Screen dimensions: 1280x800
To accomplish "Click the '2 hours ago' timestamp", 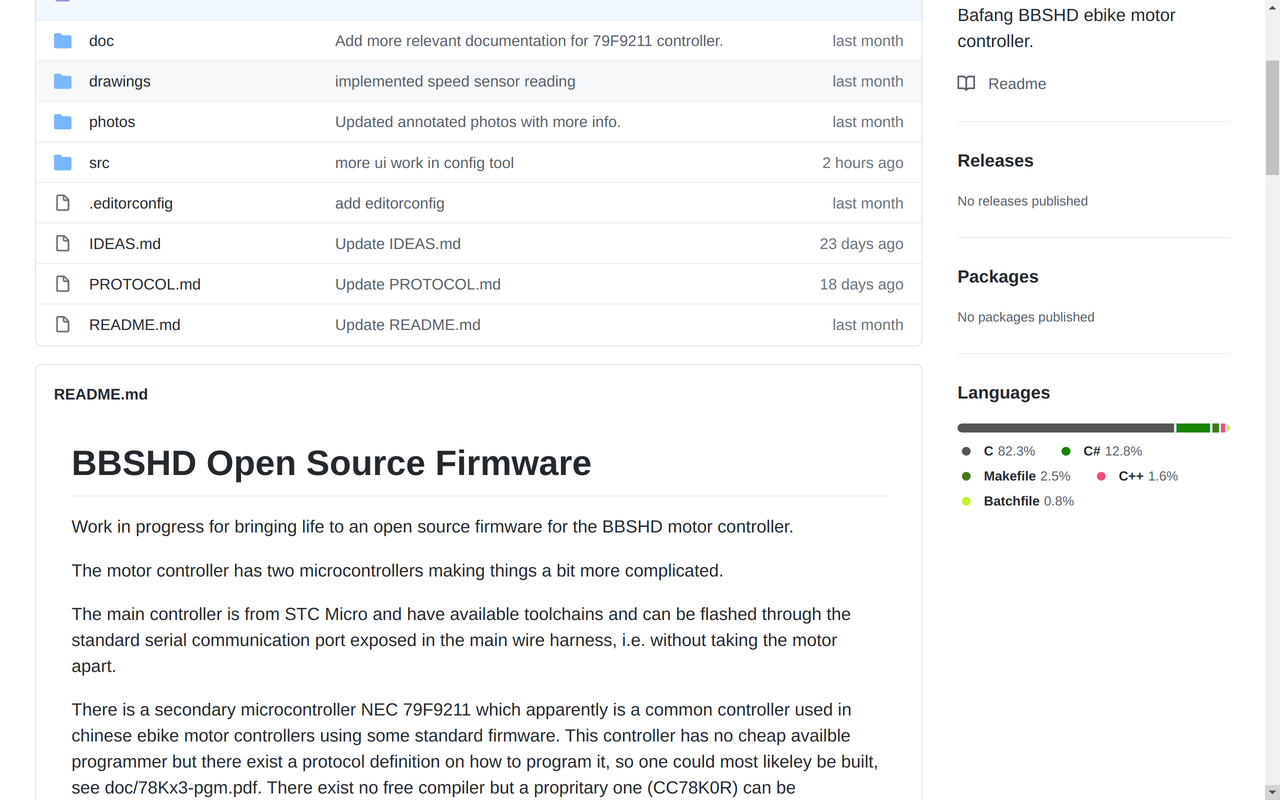I will click(x=862, y=162).
